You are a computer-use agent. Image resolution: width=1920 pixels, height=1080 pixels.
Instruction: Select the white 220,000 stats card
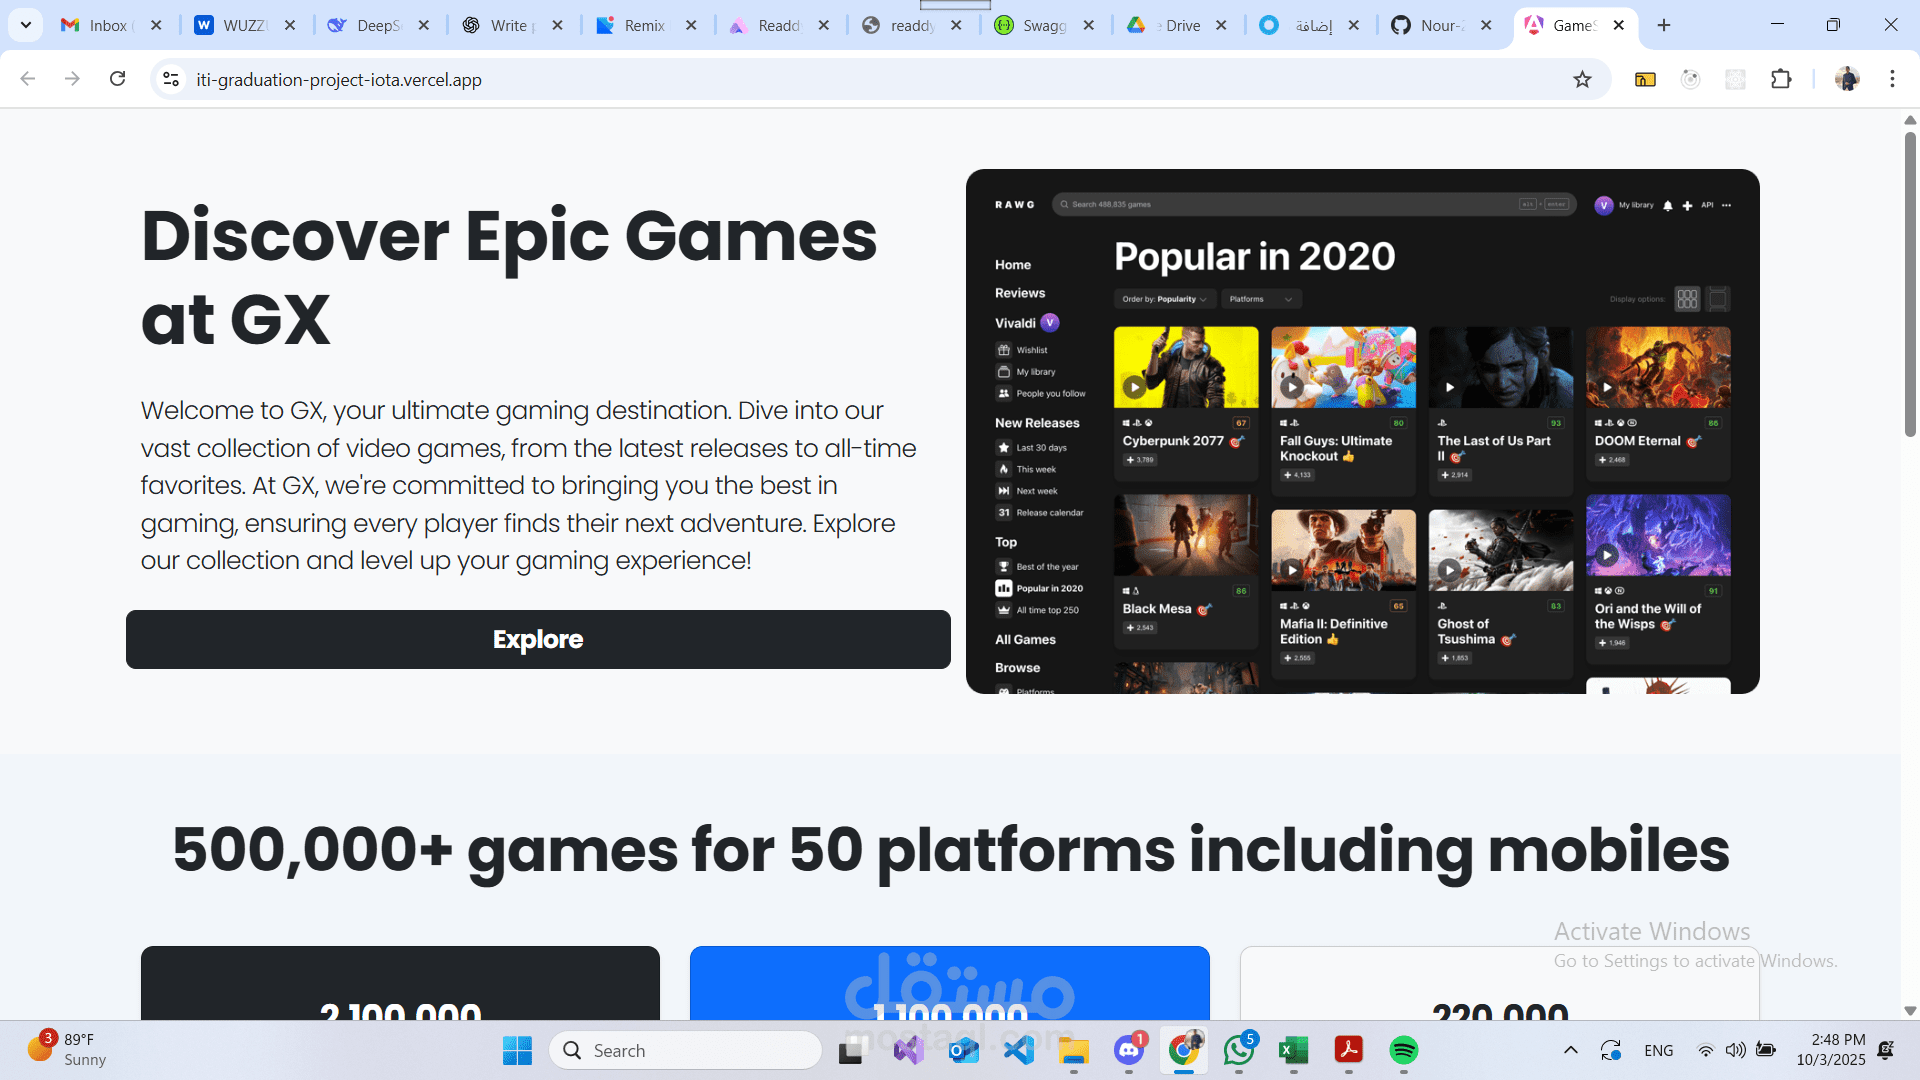1500,983
